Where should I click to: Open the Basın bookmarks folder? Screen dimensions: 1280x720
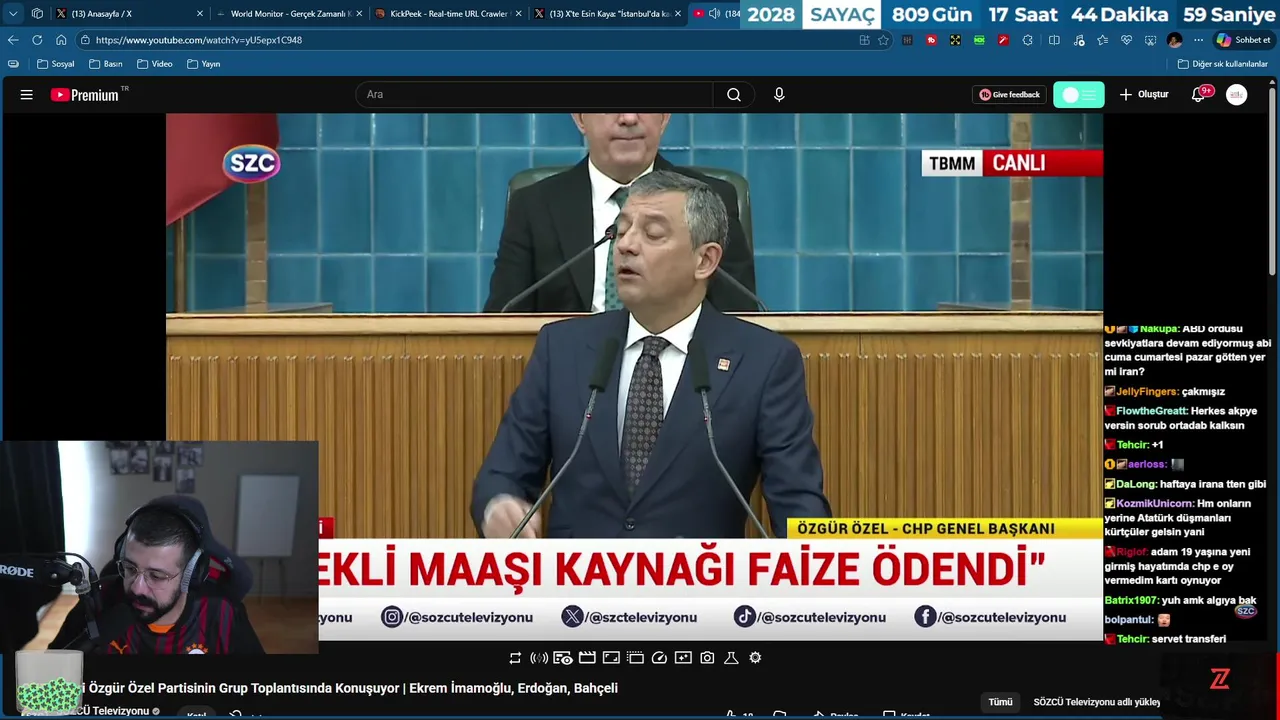click(x=106, y=64)
